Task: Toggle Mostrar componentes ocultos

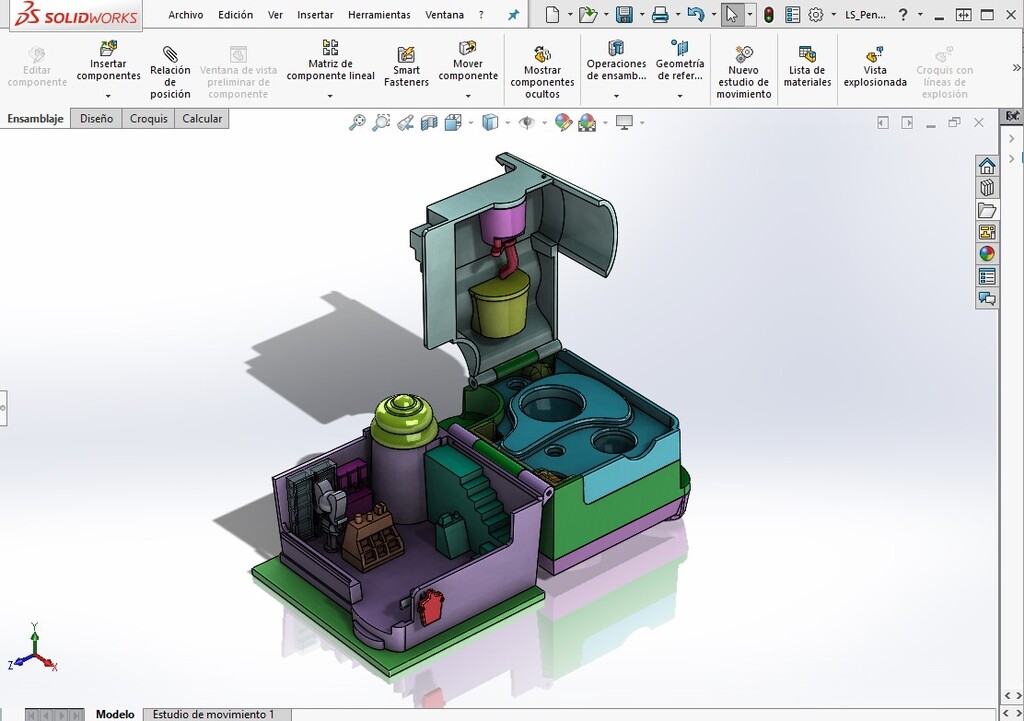Action: pyautogui.click(x=542, y=68)
